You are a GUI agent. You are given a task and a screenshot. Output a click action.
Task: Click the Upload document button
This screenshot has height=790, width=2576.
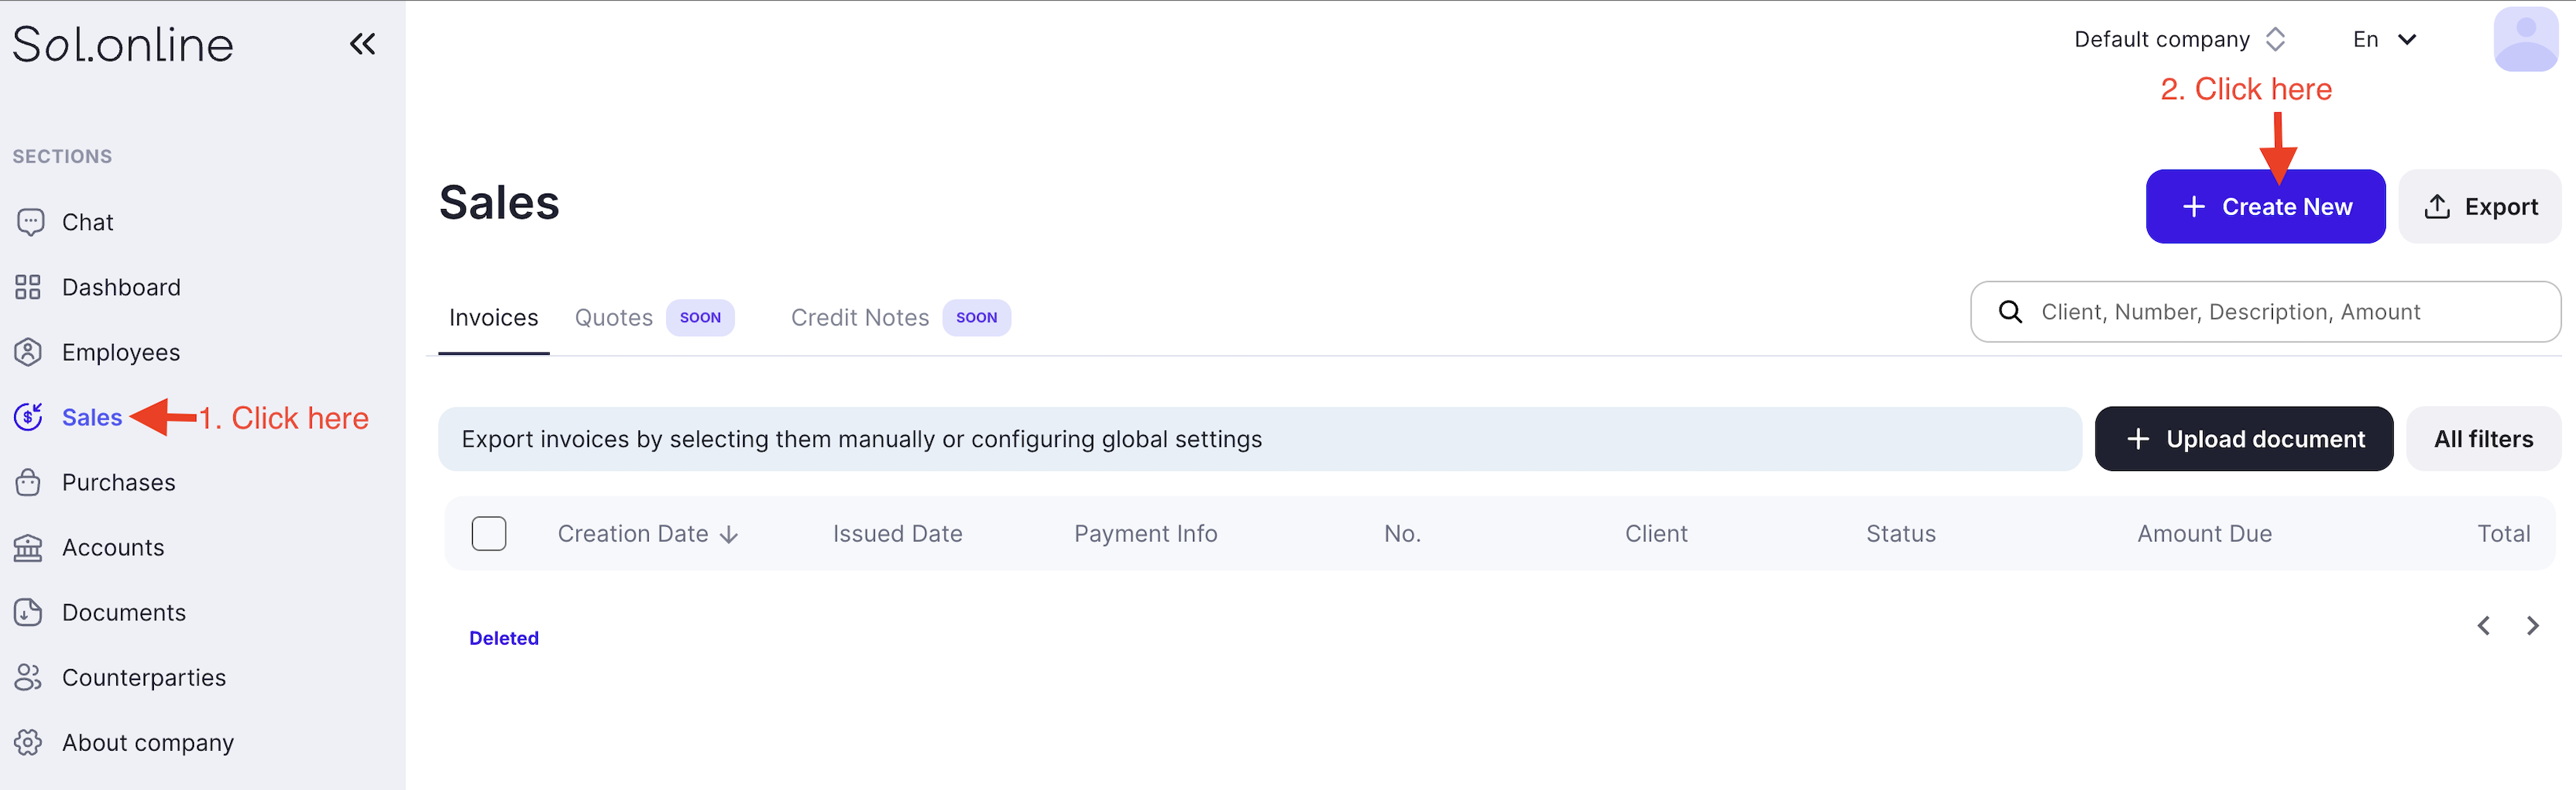pos(2243,438)
